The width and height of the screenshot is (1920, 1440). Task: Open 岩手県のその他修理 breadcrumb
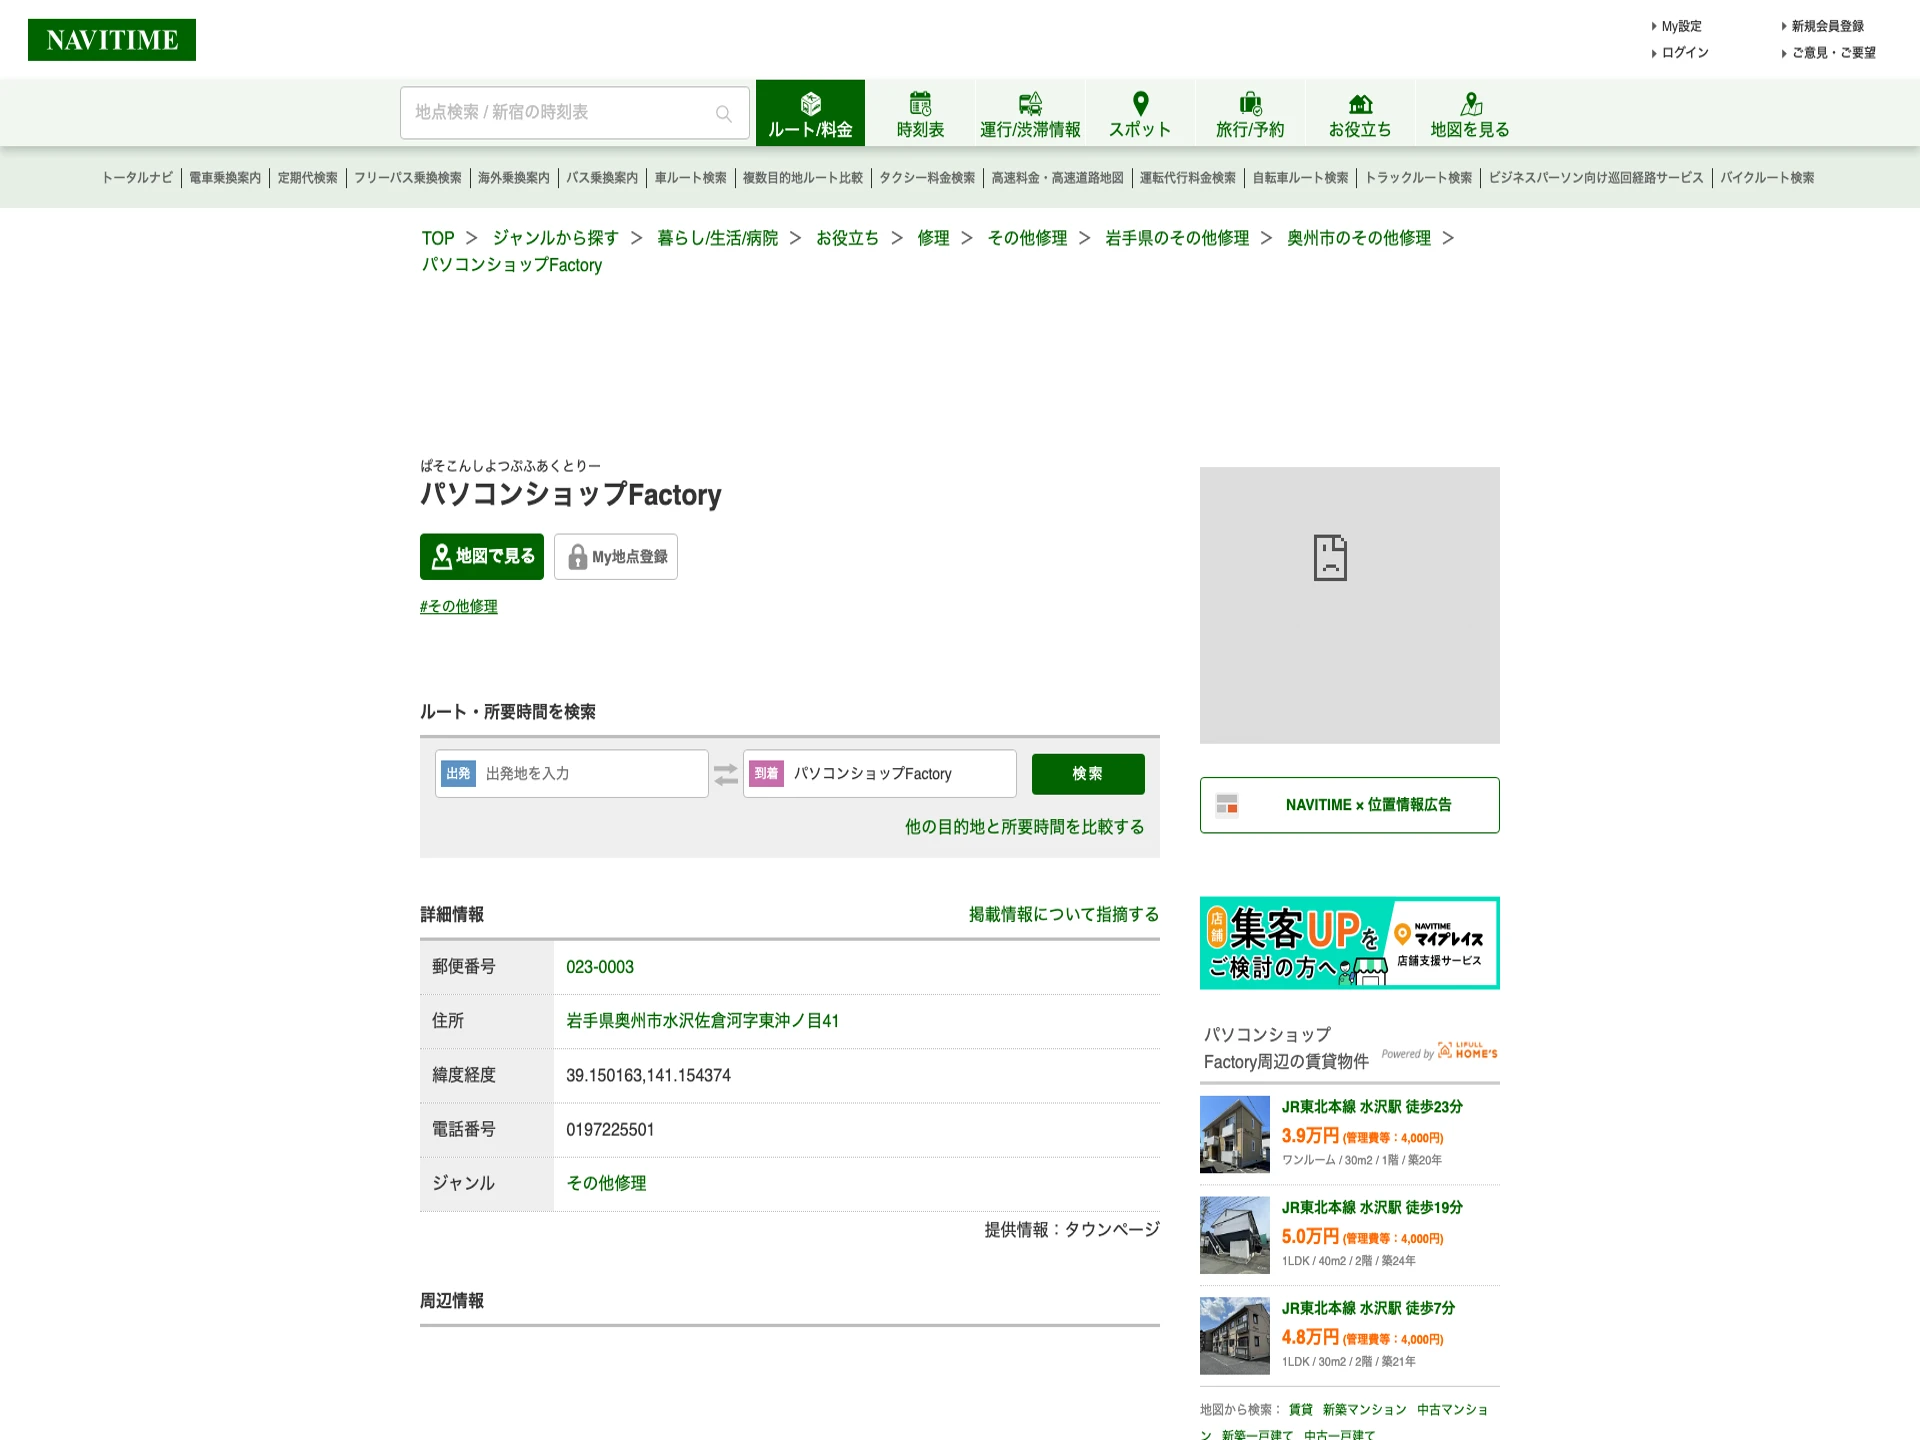pyautogui.click(x=1177, y=238)
